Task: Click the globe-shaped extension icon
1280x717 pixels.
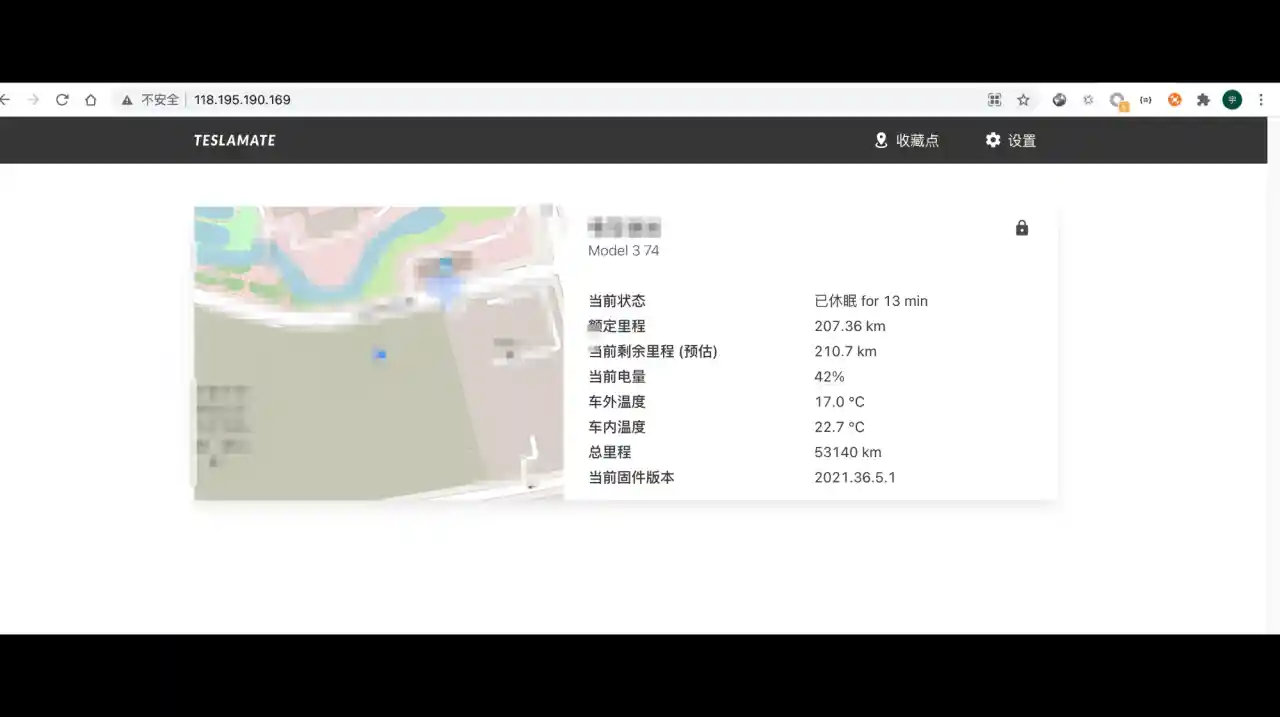Action: pos(1059,99)
